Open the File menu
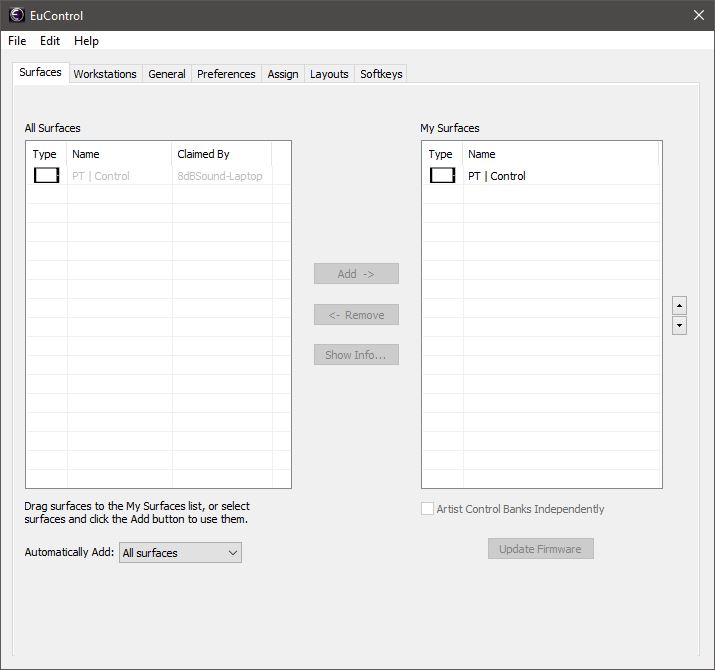Image resolution: width=715 pixels, height=670 pixels. 17,41
